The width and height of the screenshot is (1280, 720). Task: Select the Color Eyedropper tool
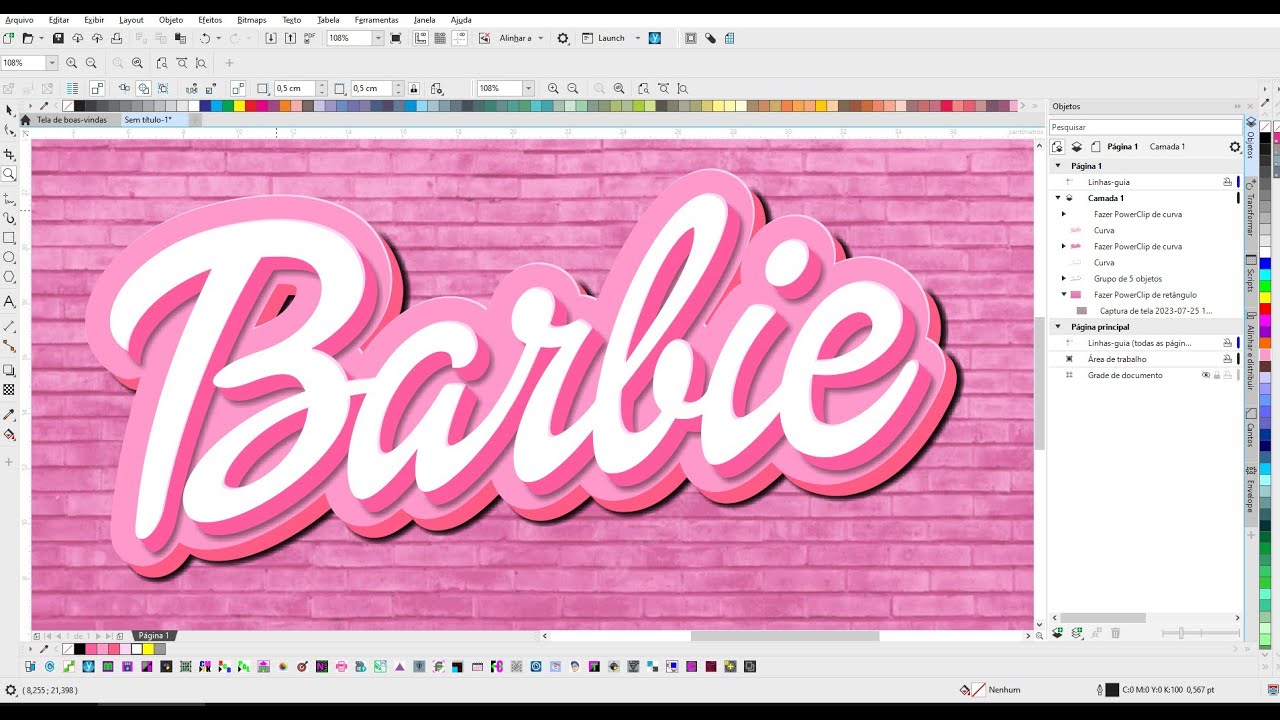tap(9, 414)
